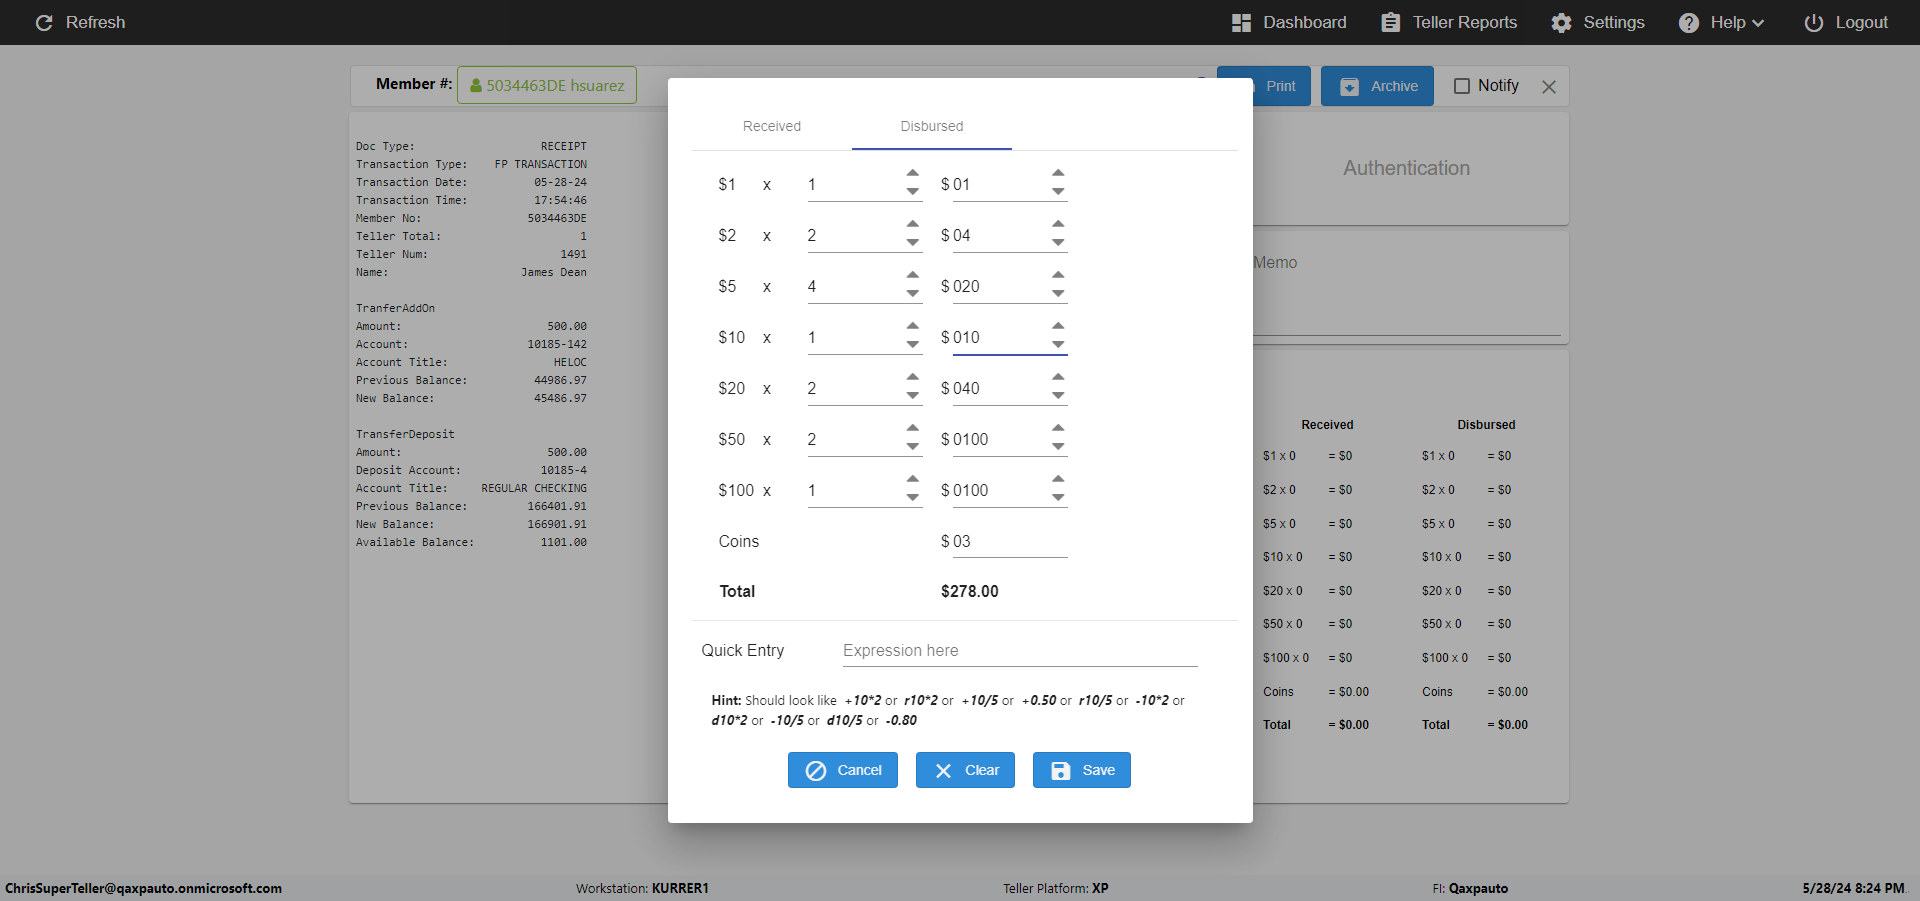Increase the $5 bill count

click(x=913, y=275)
